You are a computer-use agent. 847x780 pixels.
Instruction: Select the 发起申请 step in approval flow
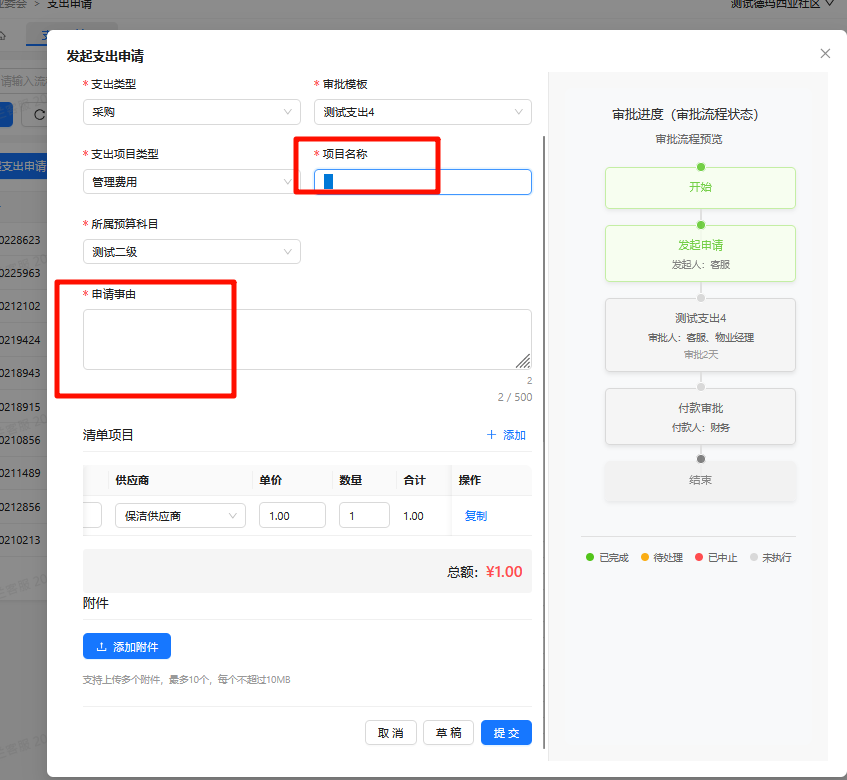pos(700,253)
